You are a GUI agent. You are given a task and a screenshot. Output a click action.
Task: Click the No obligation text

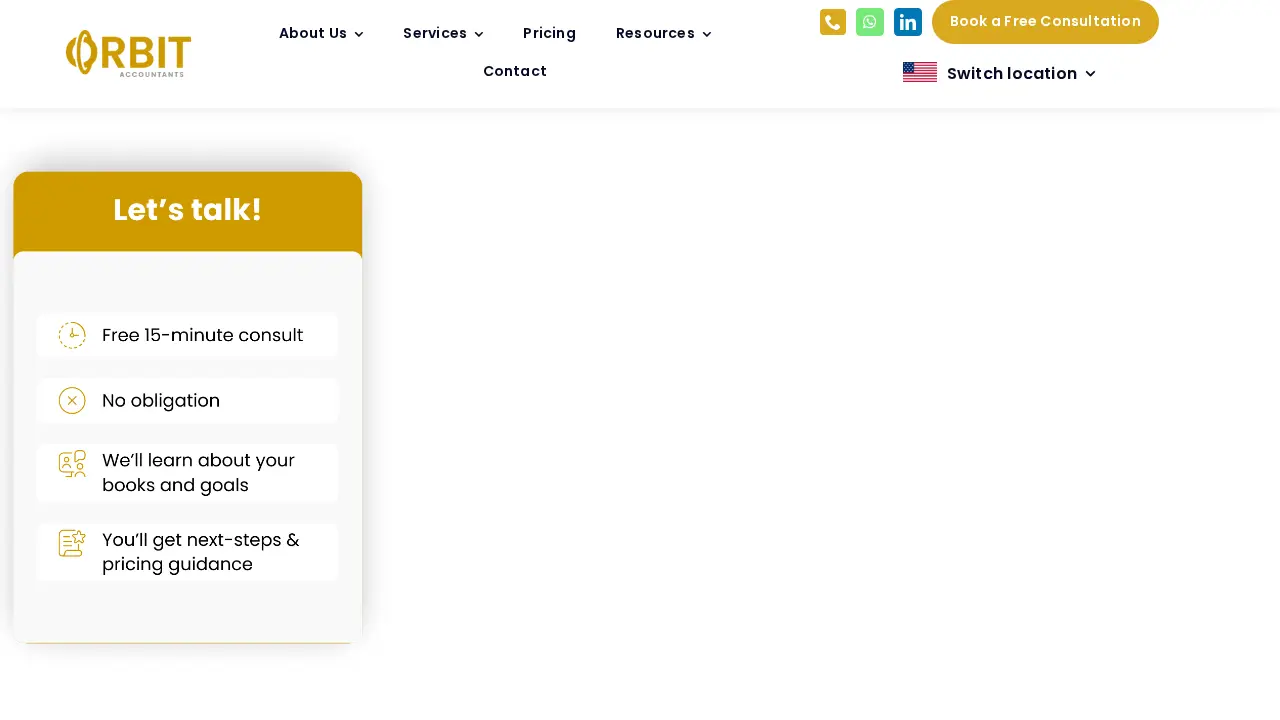tap(161, 401)
